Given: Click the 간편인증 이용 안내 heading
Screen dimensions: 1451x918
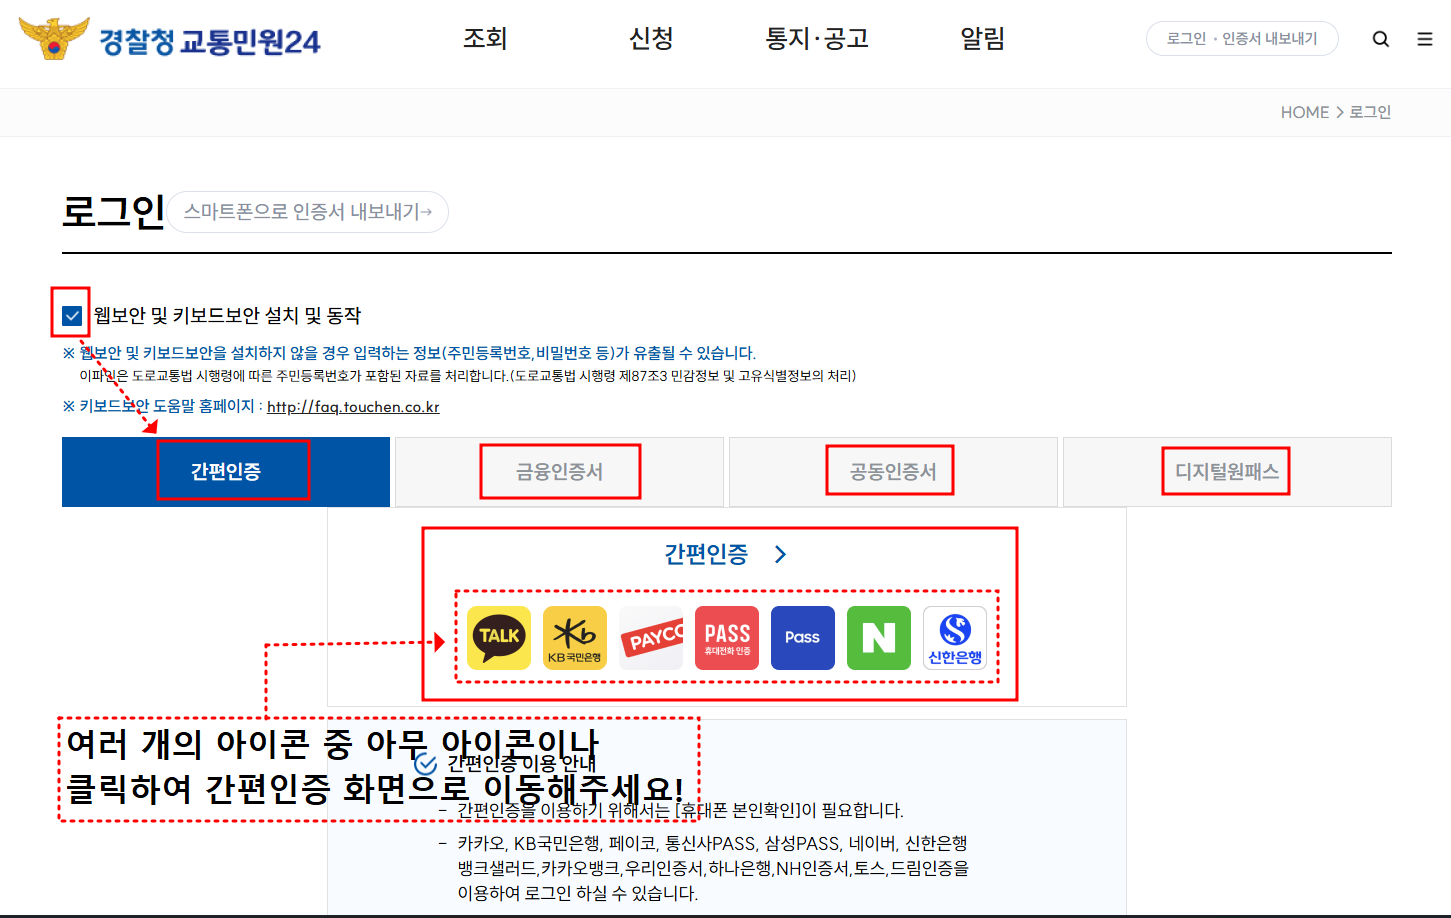Looking at the screenshot, I should 521,764.
